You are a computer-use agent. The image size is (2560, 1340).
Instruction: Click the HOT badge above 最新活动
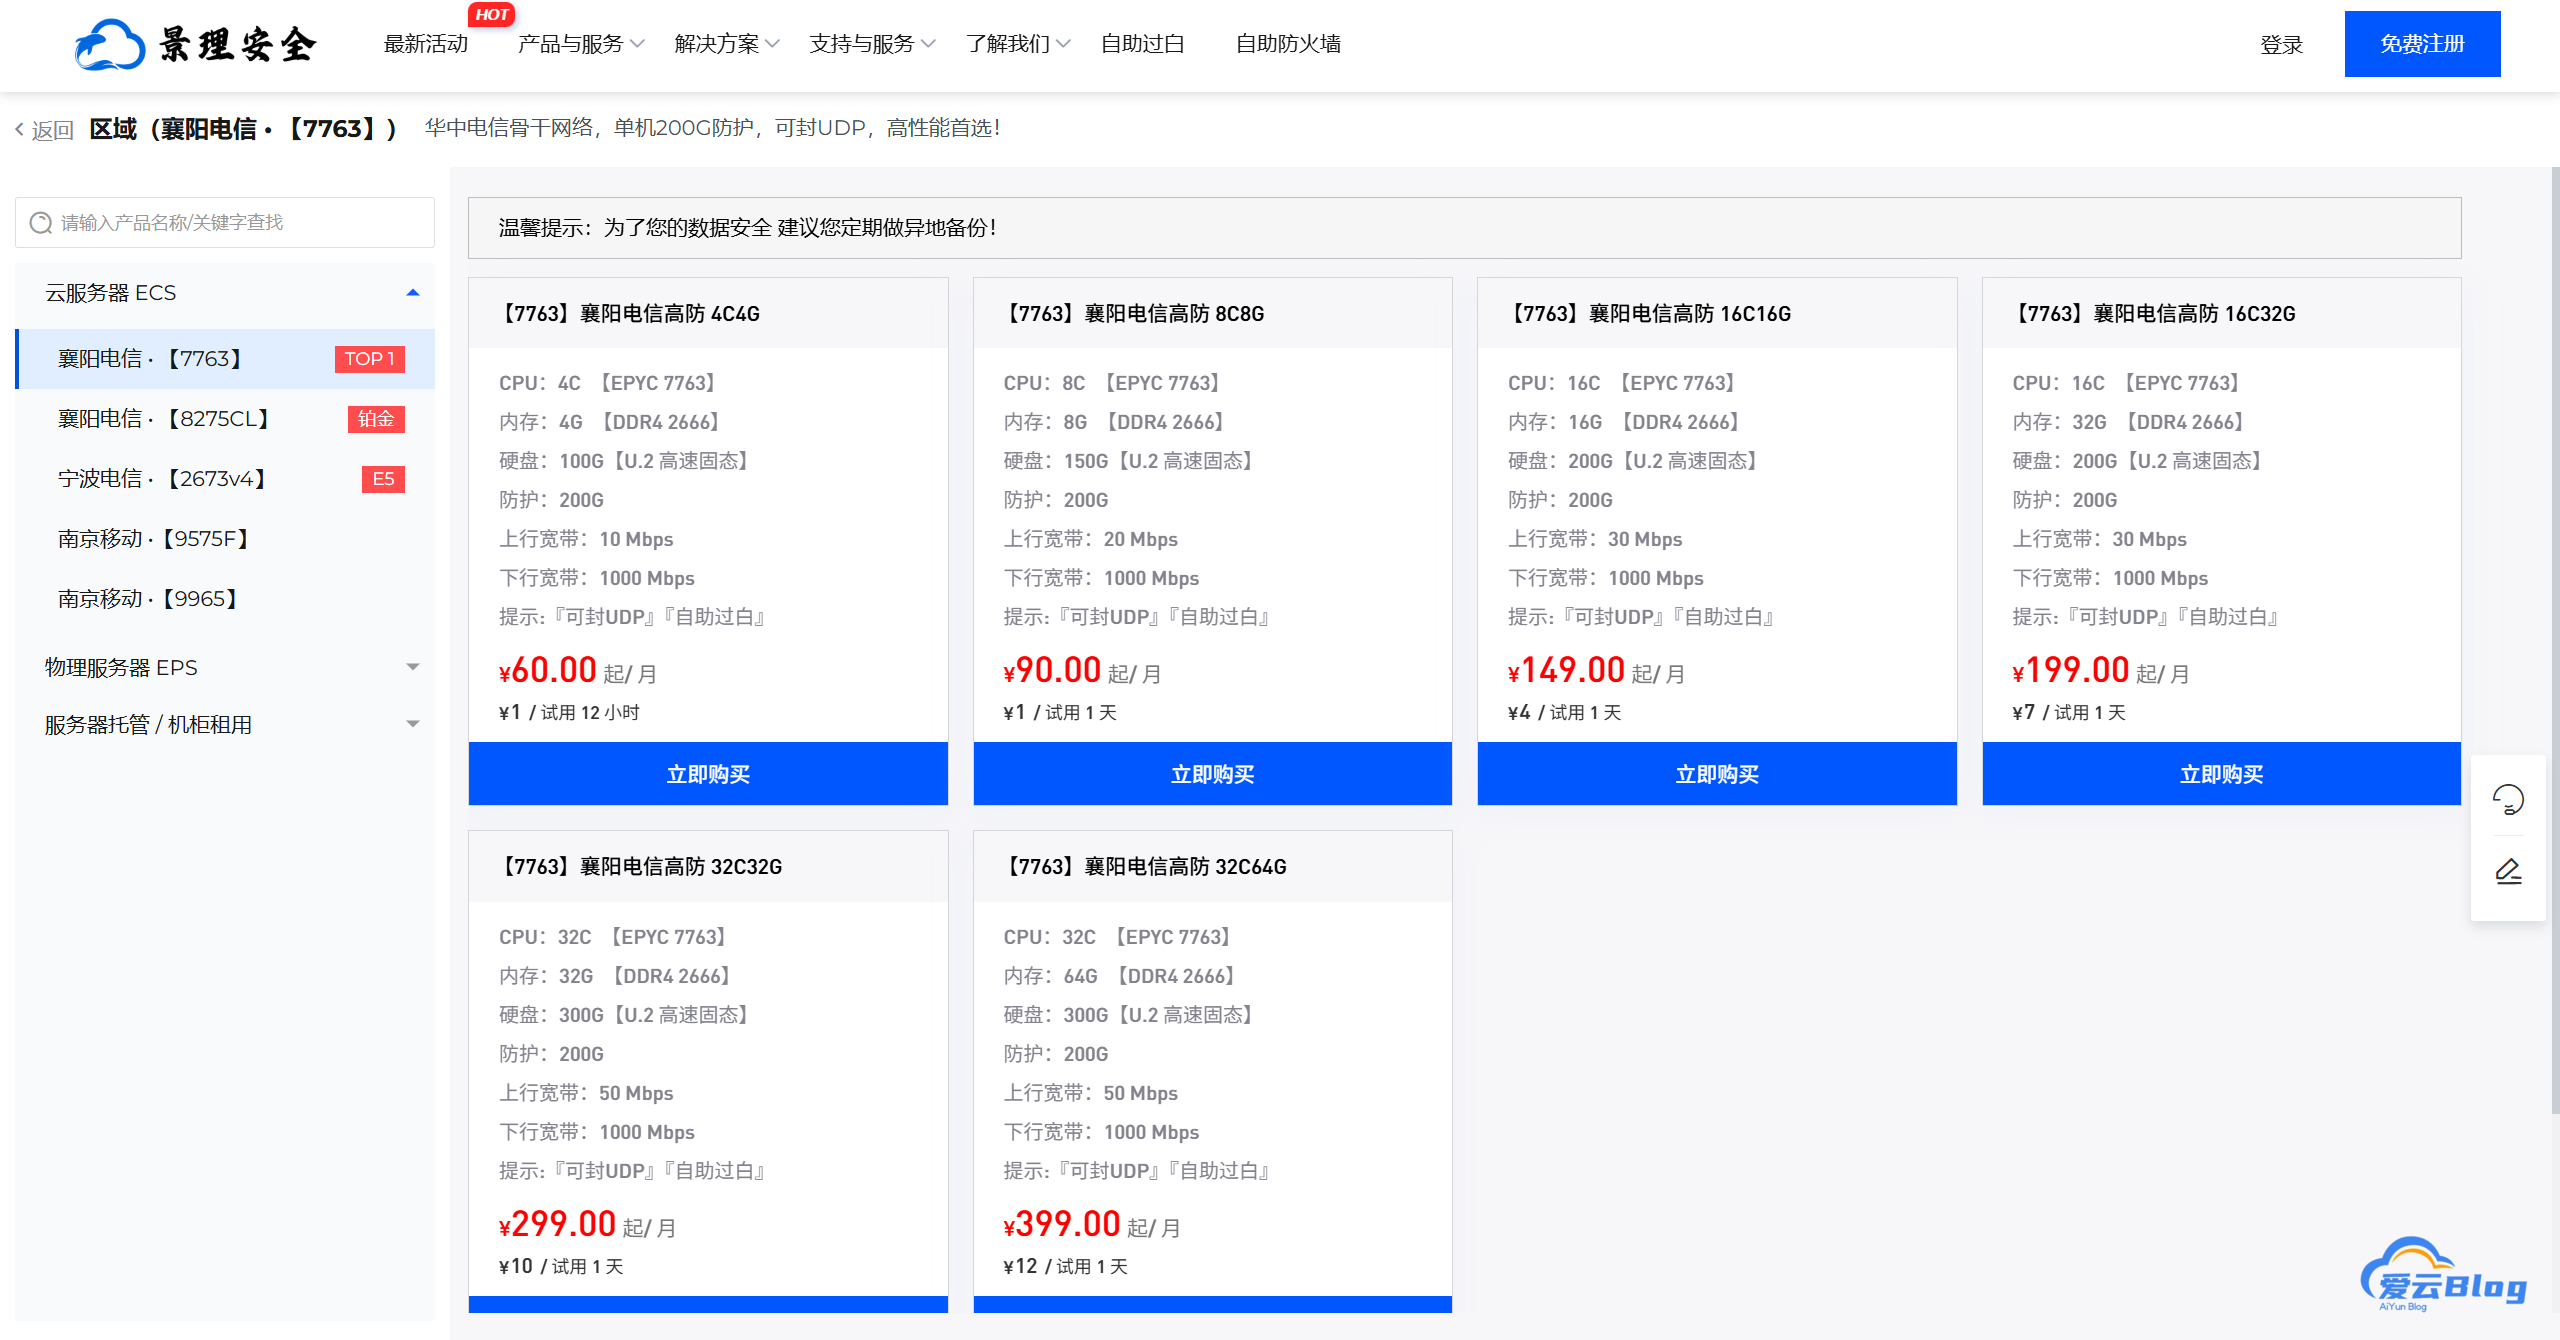pos(490,14)
